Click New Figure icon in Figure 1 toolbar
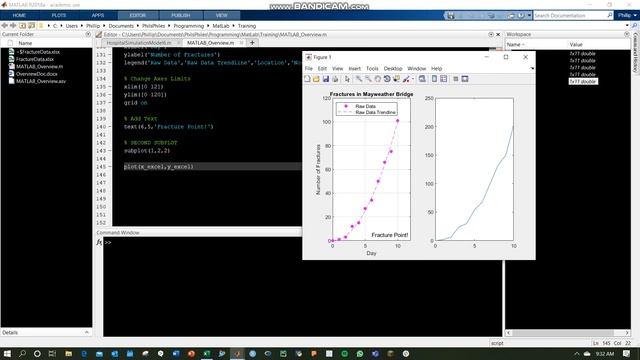This screenshot has height=360, width=640. pos(307,79)
